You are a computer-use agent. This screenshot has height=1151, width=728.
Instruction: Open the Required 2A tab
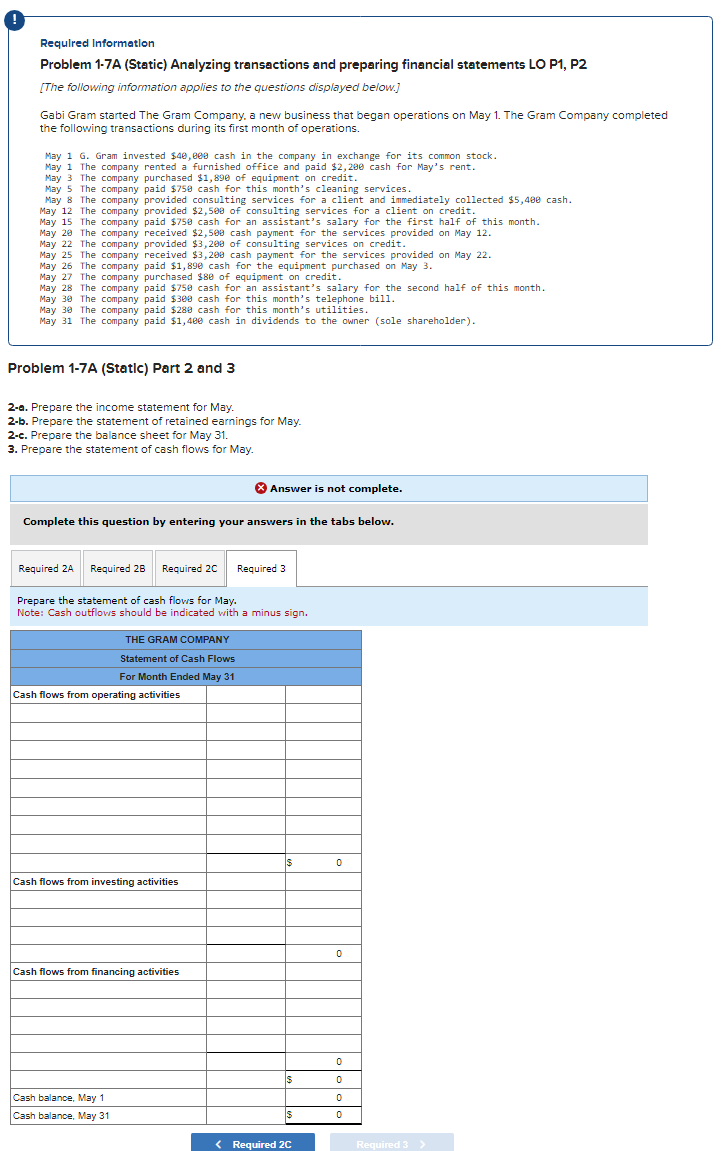pos(46,568)
